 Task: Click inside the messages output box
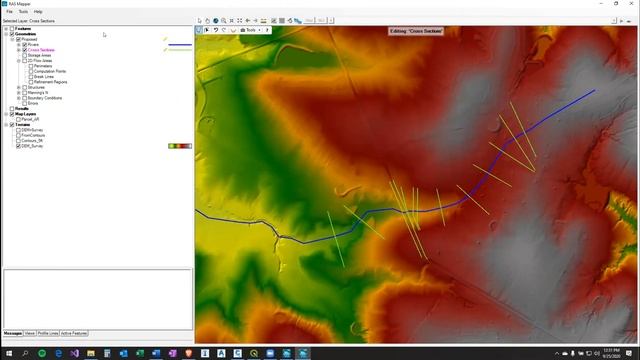[98, 299]
